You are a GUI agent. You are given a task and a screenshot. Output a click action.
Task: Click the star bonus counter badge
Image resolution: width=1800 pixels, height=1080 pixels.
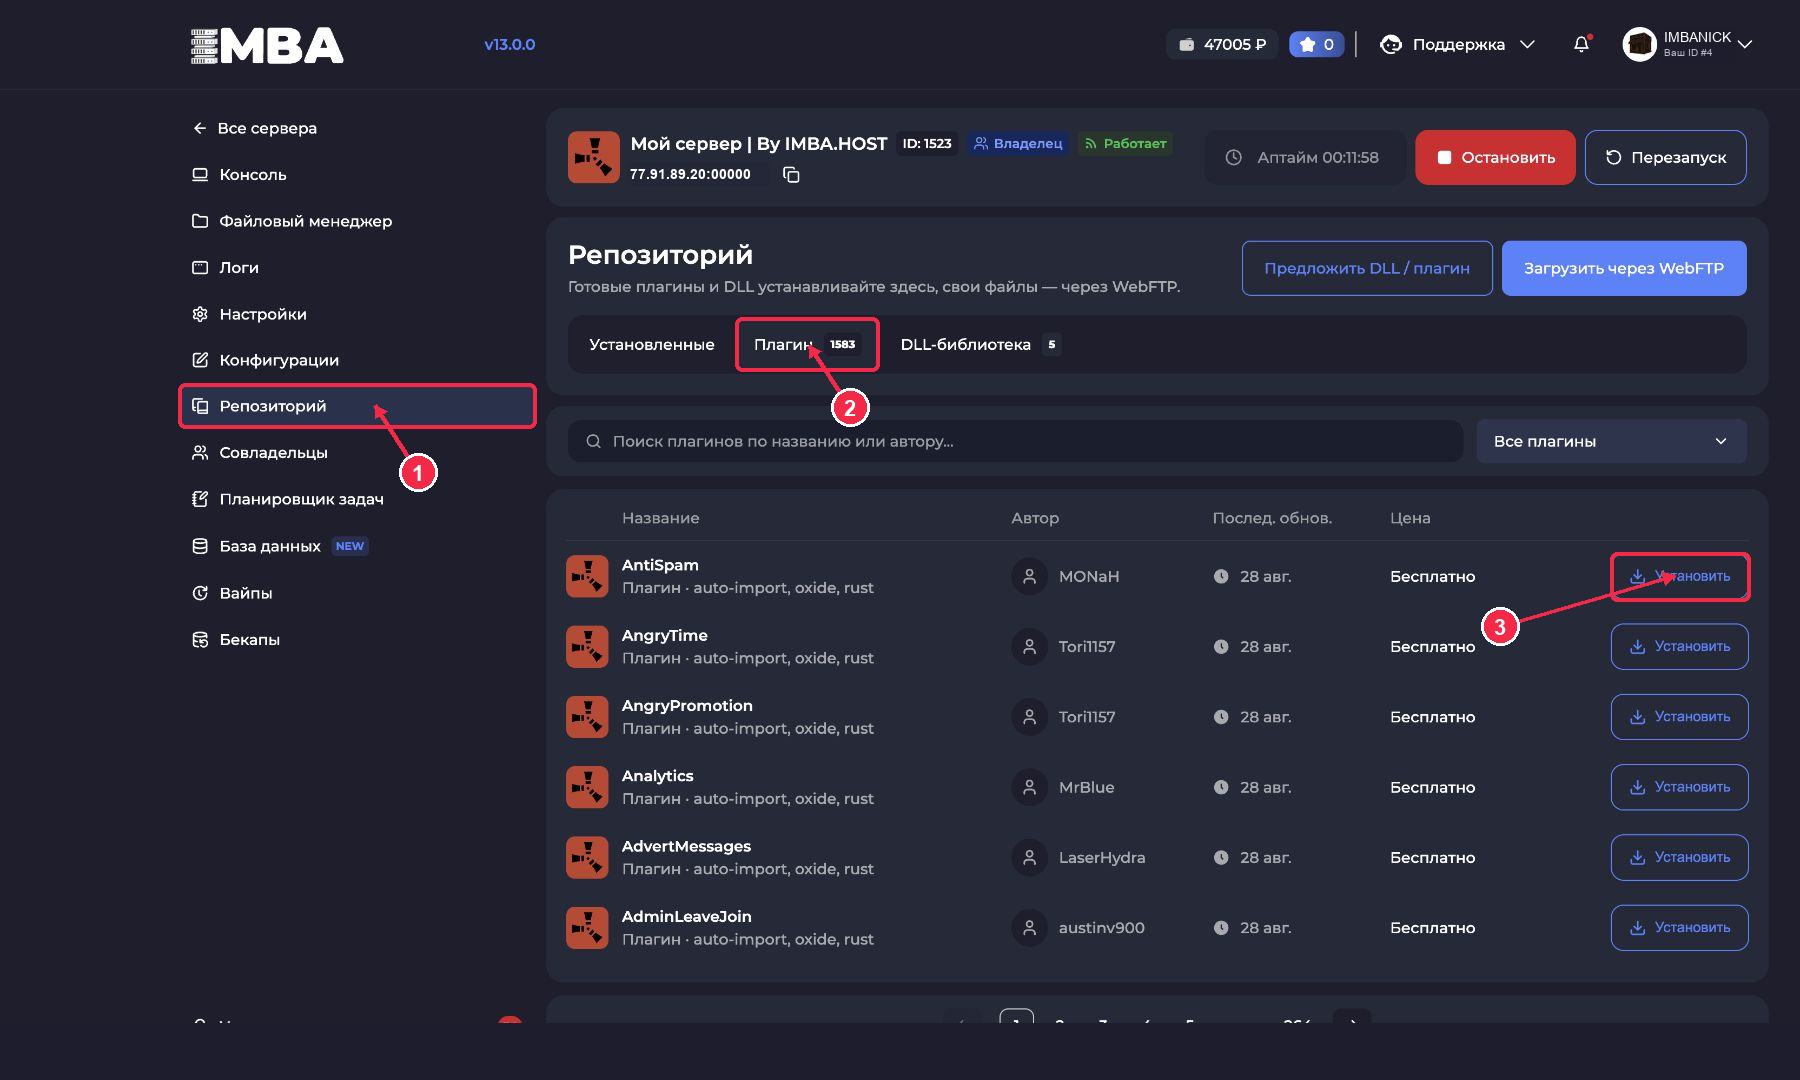[1316, 44]
